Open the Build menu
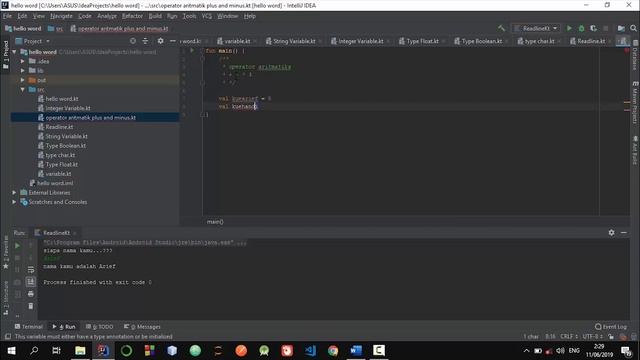Image resolution: width=640 pixels, height=360 pixels. (x=155, y=16)
